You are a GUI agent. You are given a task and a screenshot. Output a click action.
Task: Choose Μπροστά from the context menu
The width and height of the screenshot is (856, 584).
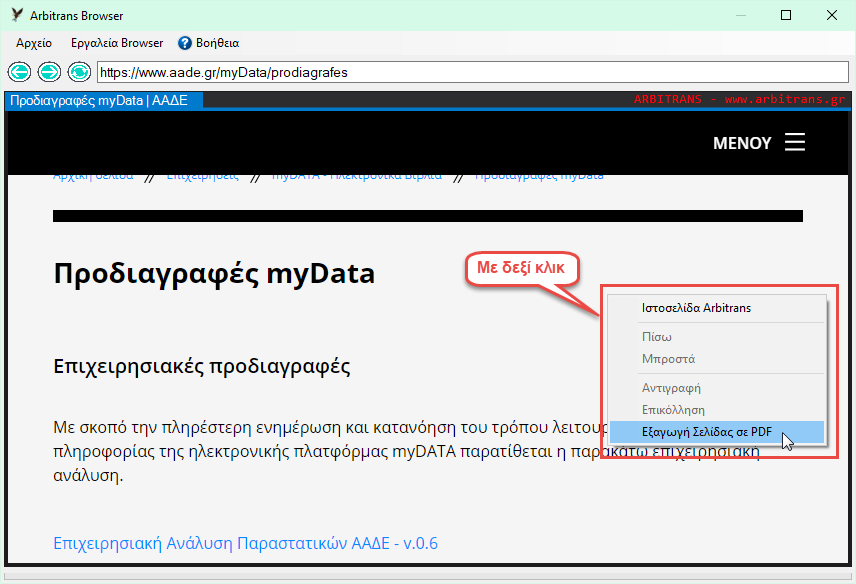(x=716, y=359)
